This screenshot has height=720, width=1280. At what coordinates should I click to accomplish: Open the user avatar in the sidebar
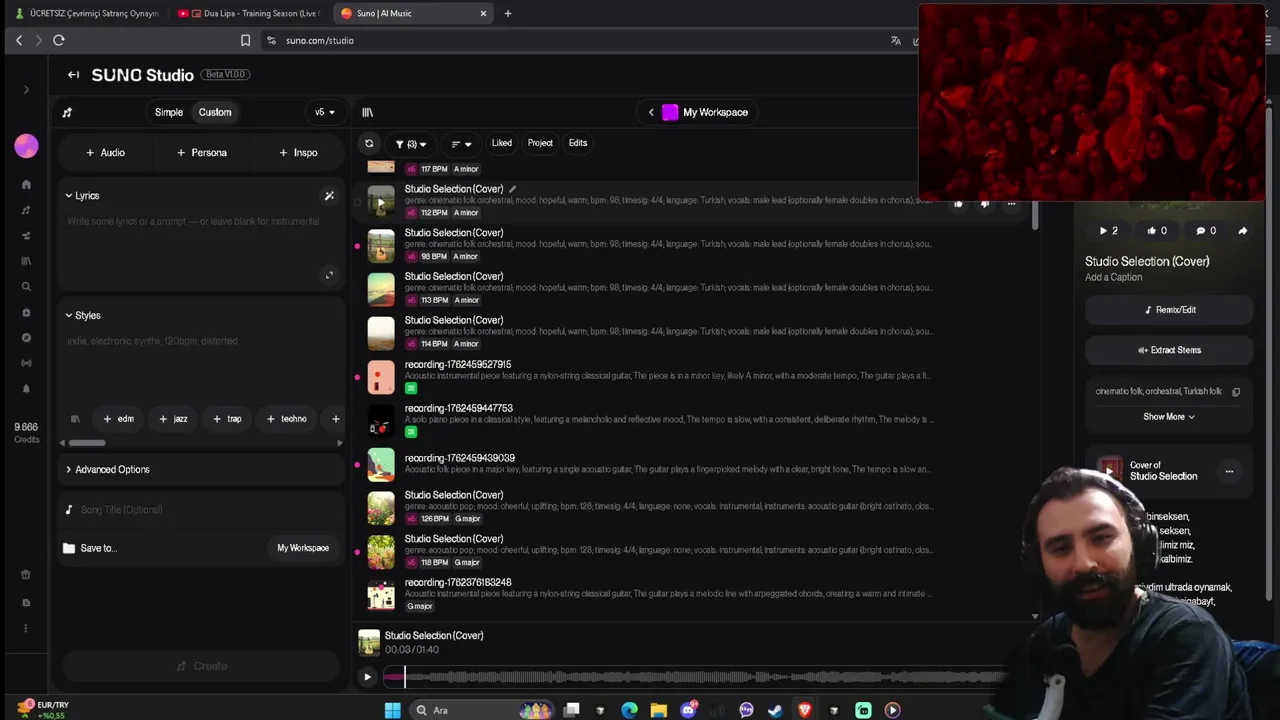tap(26, 146)
